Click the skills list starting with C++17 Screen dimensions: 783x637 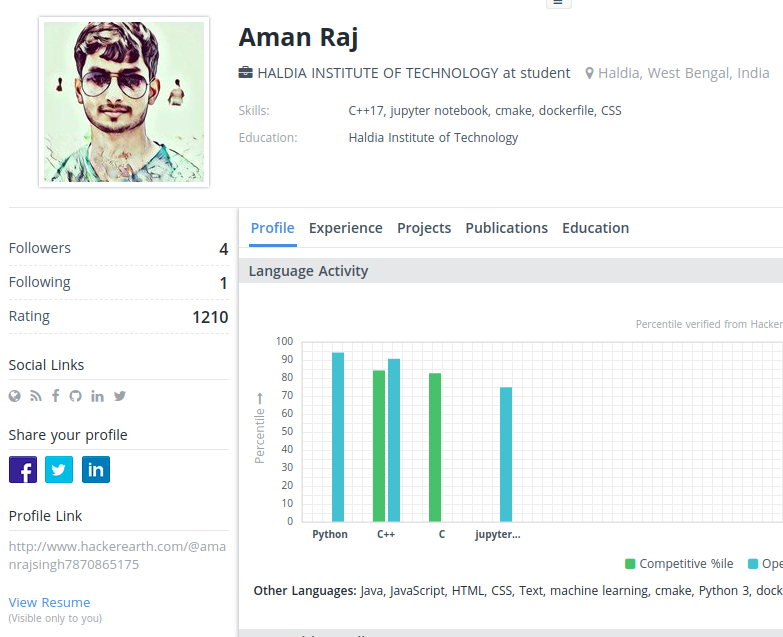(x=485, y=110)
